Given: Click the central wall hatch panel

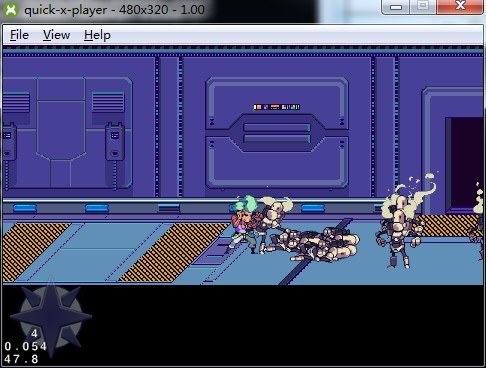Looking at the screenshot, I should pyautogui.click(x=277, y=133).
